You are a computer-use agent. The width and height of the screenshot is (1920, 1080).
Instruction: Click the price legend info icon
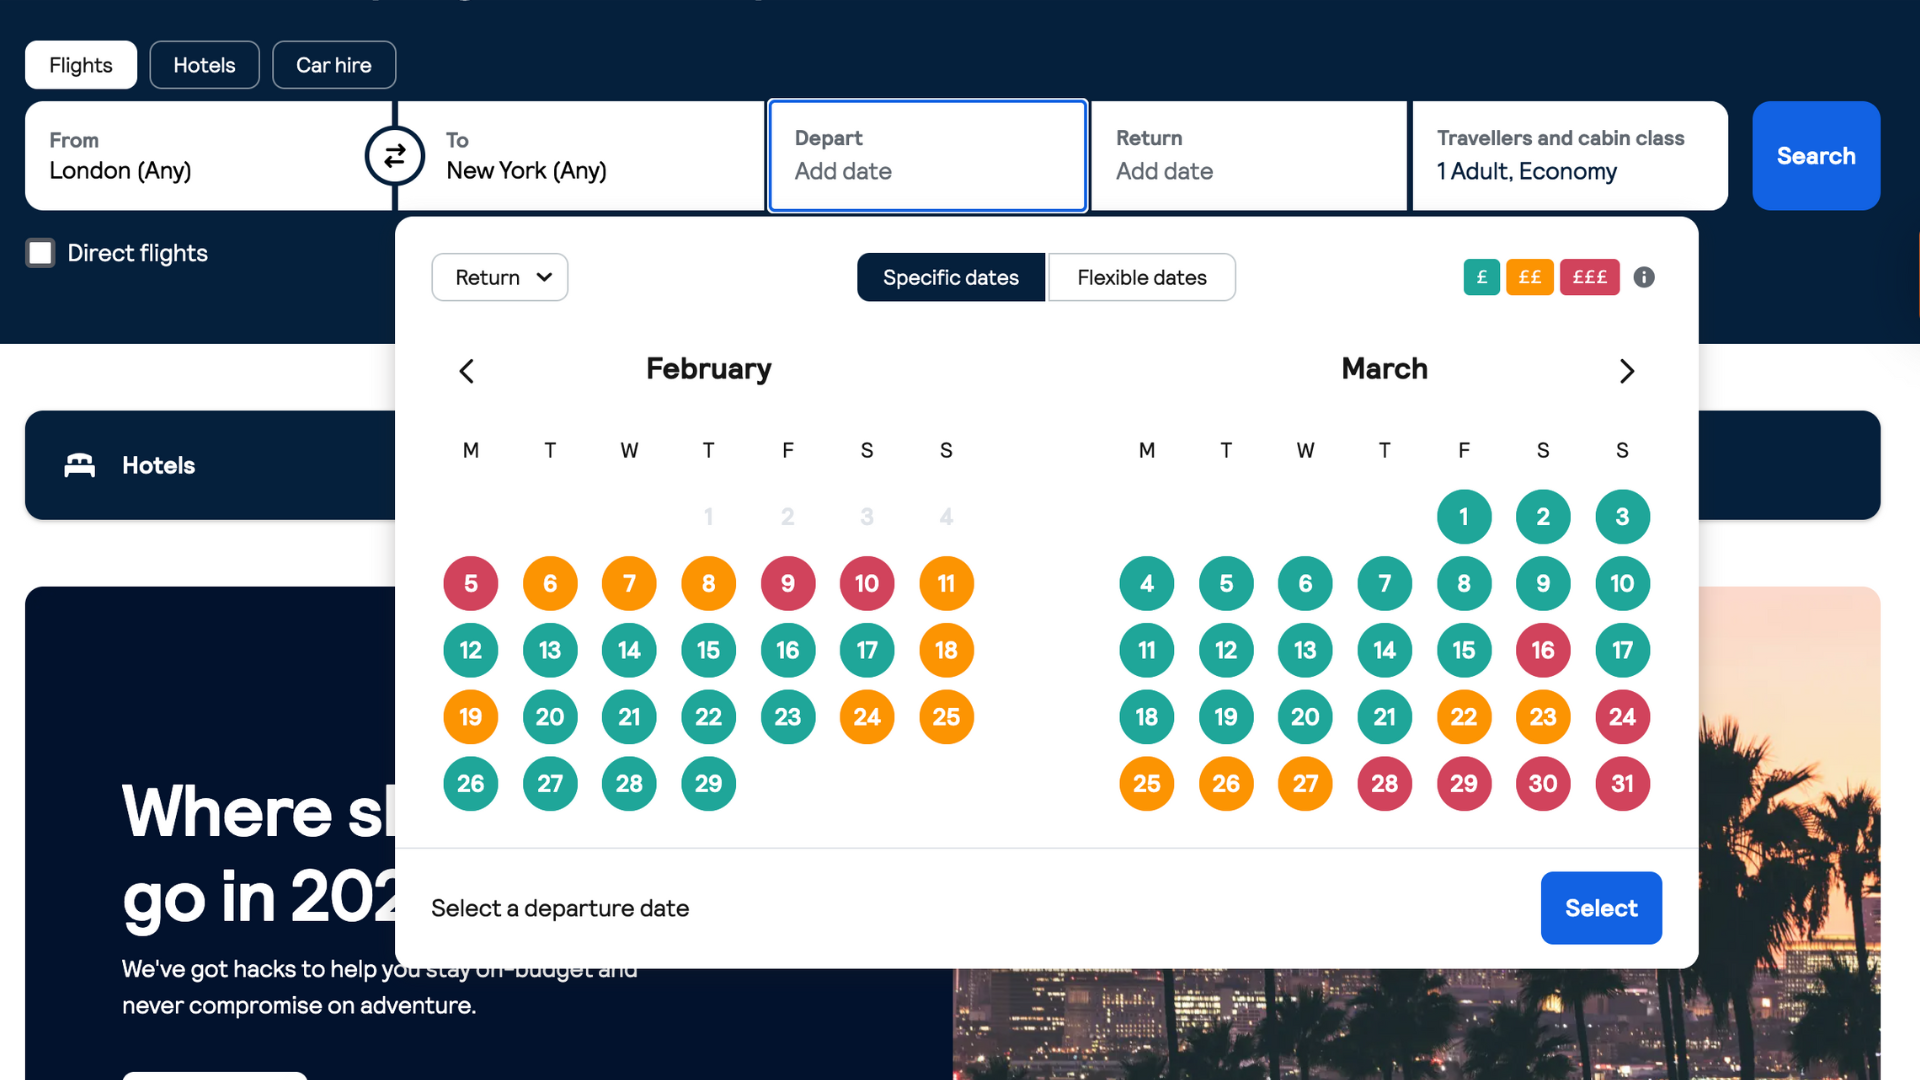point(1642,277)
